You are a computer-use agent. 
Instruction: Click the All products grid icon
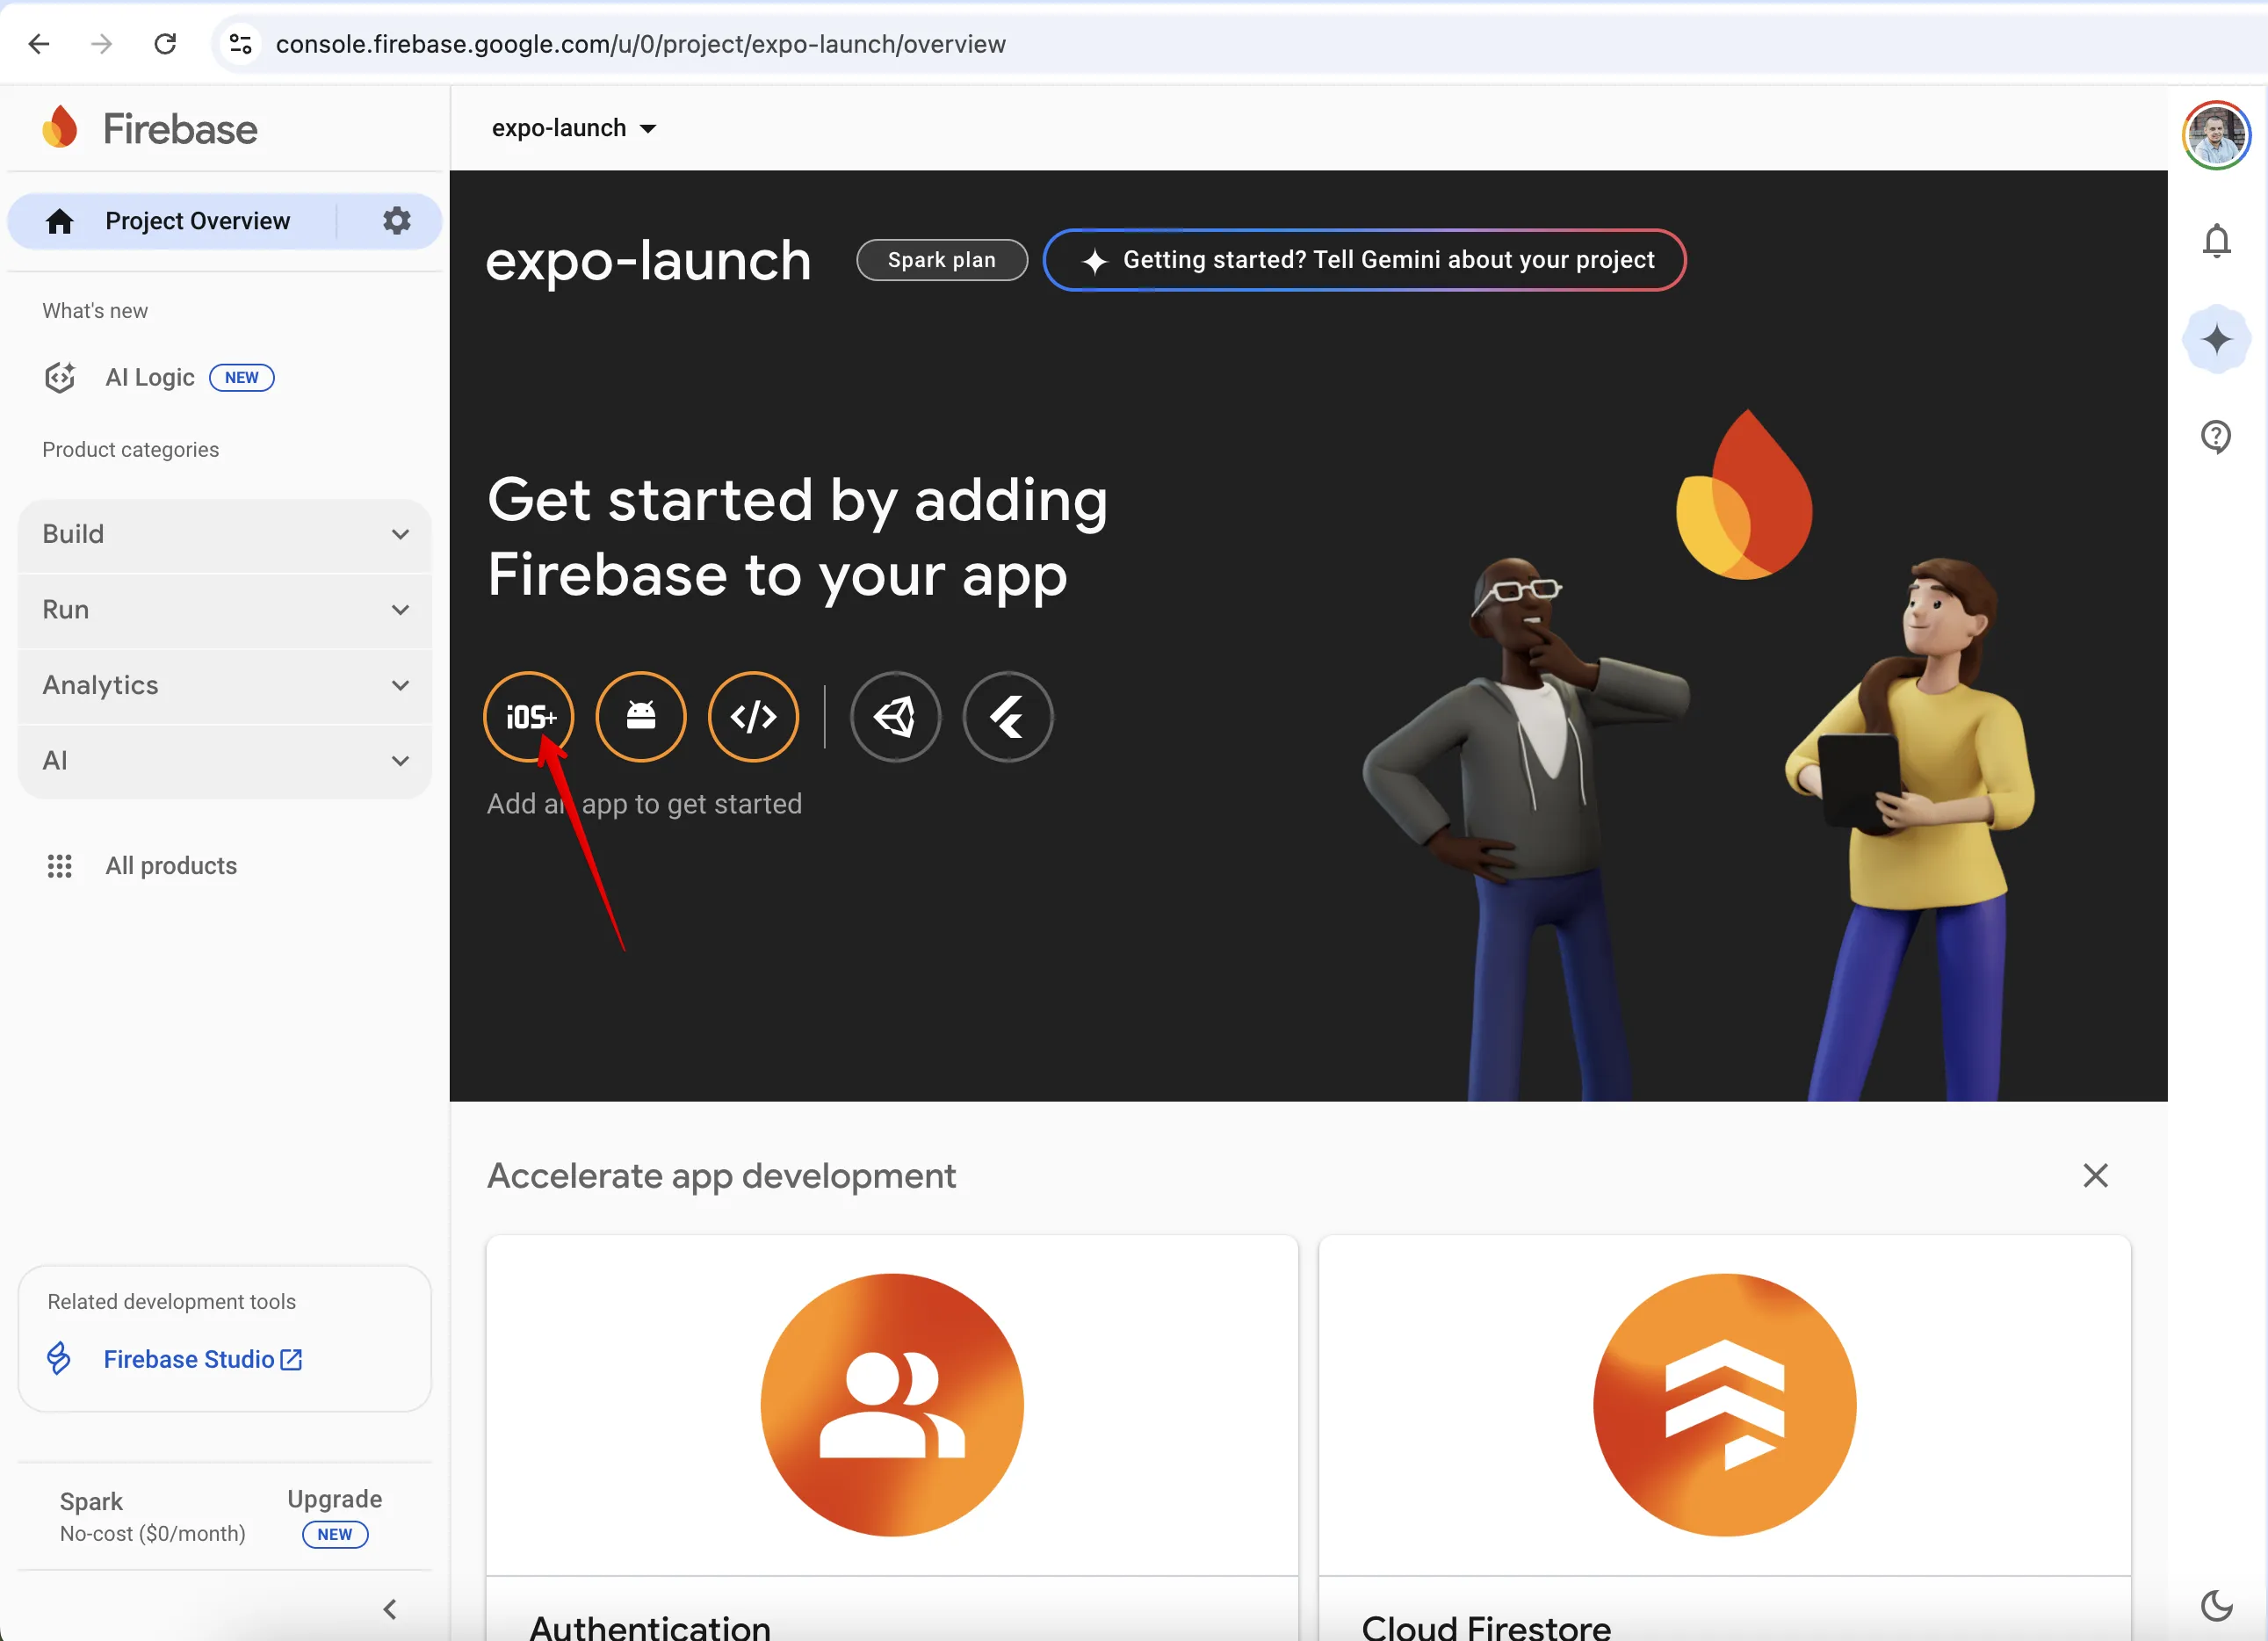[60, 866]
